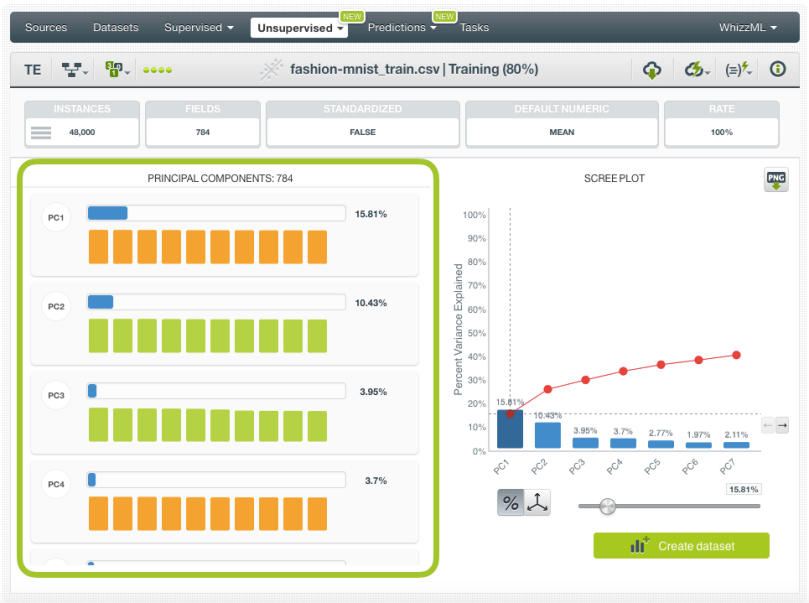
Task: Click the Create dataset button
Action: point(681,546)
